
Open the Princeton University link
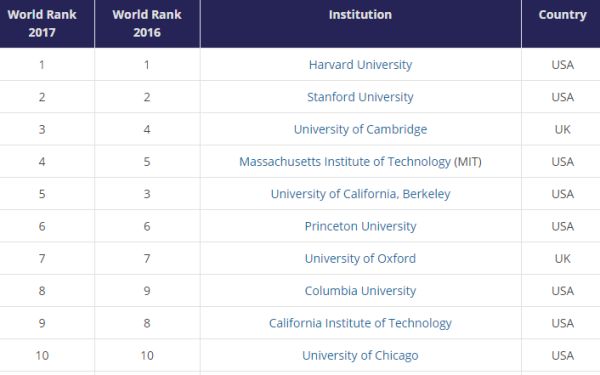[x=360, y=226]
